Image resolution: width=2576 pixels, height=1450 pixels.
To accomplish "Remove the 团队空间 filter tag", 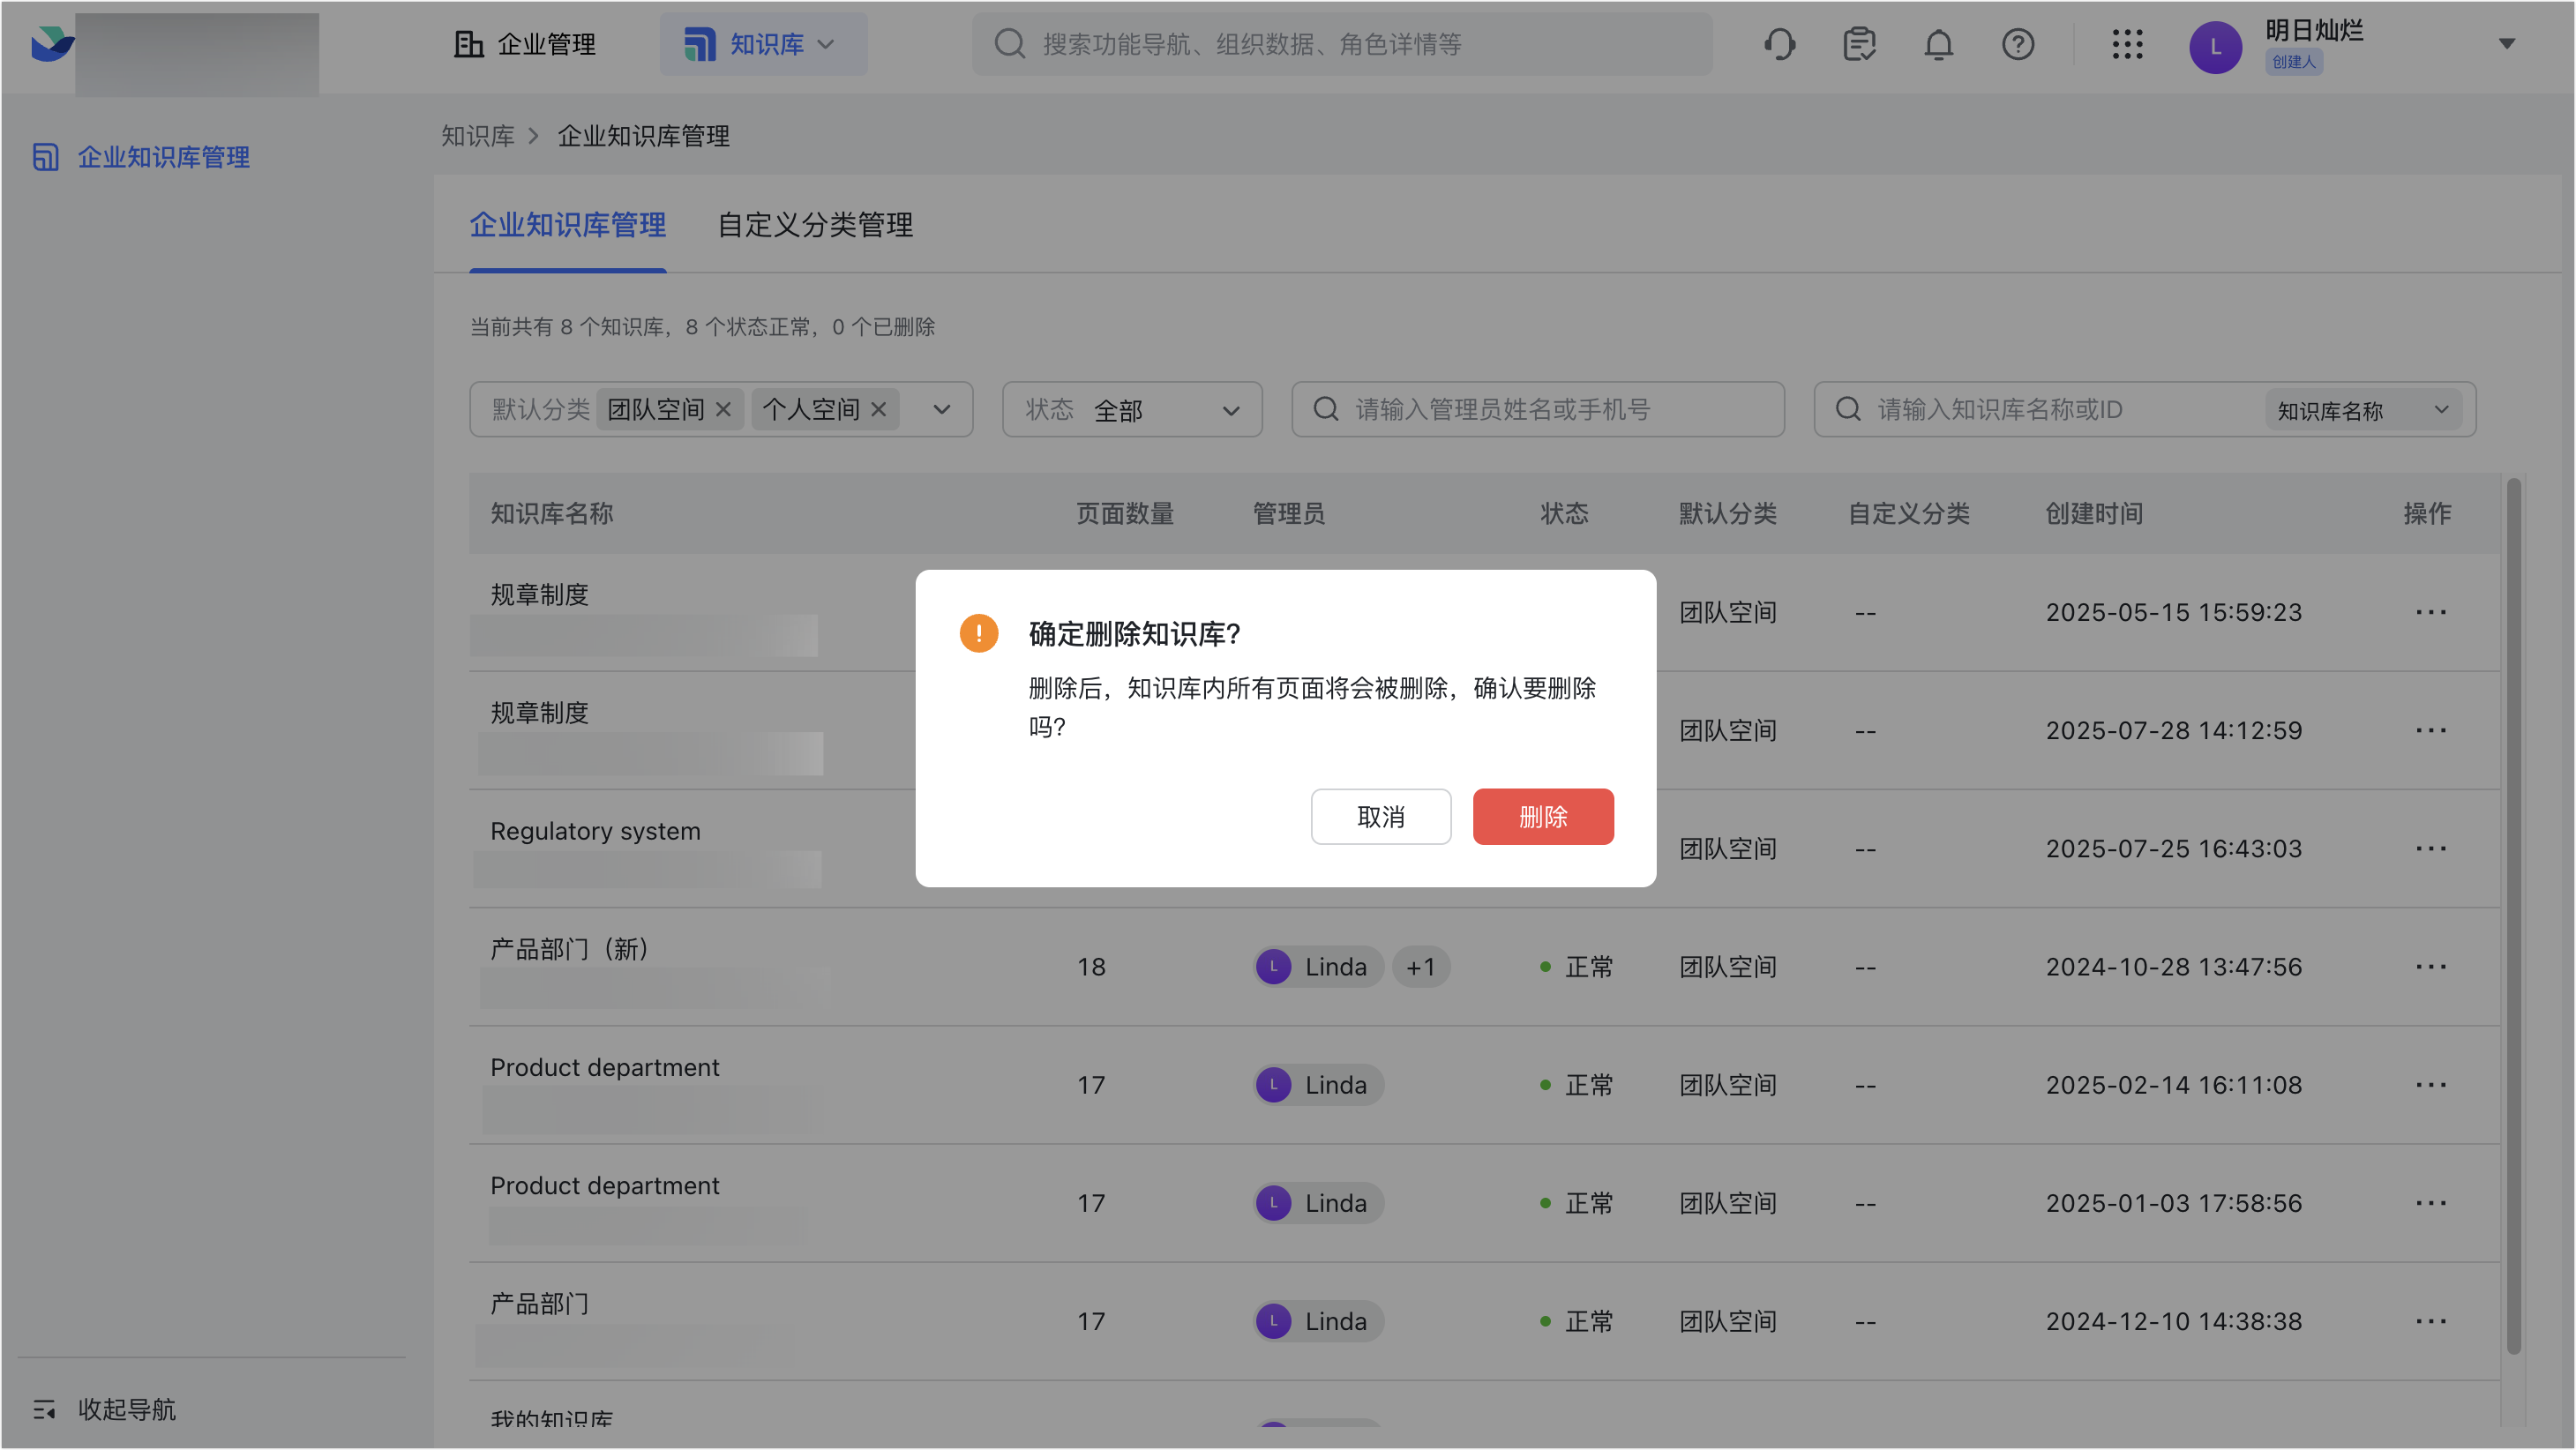I will (724, 409).
